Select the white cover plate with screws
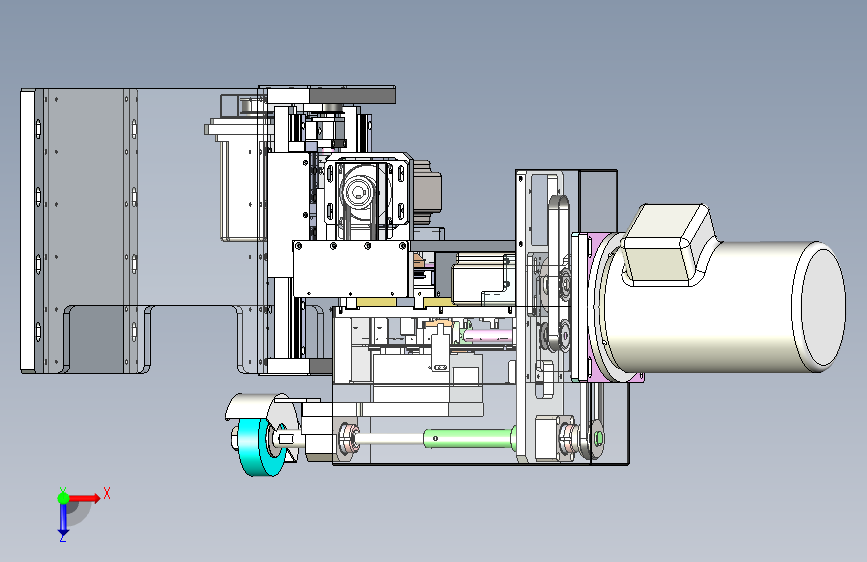The height and width of the screenshot is (562, 867). (x=351, y=269)
